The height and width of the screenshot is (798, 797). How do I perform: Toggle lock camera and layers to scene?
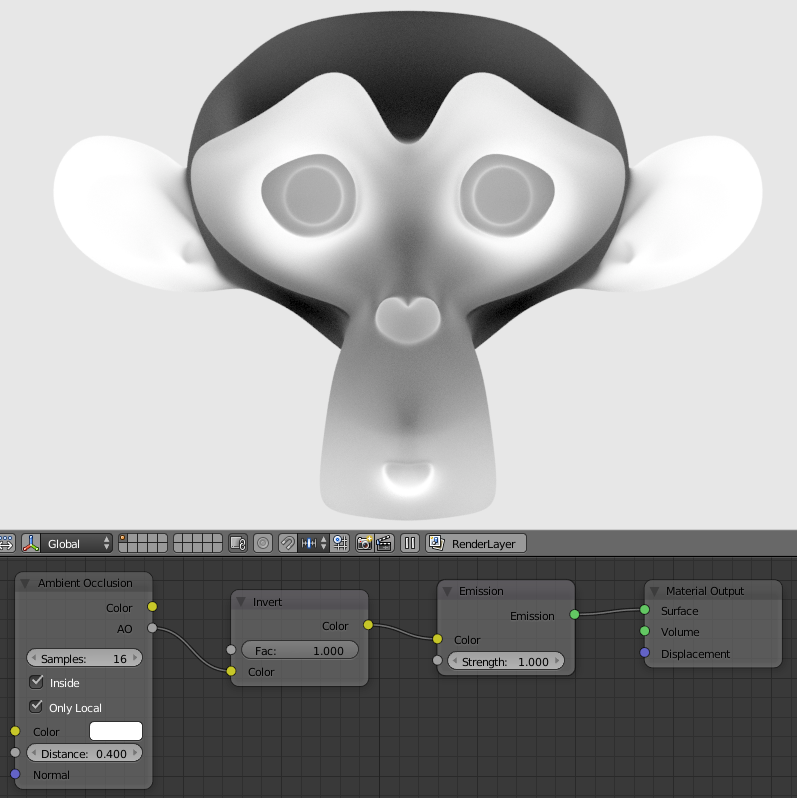(238, 544)
